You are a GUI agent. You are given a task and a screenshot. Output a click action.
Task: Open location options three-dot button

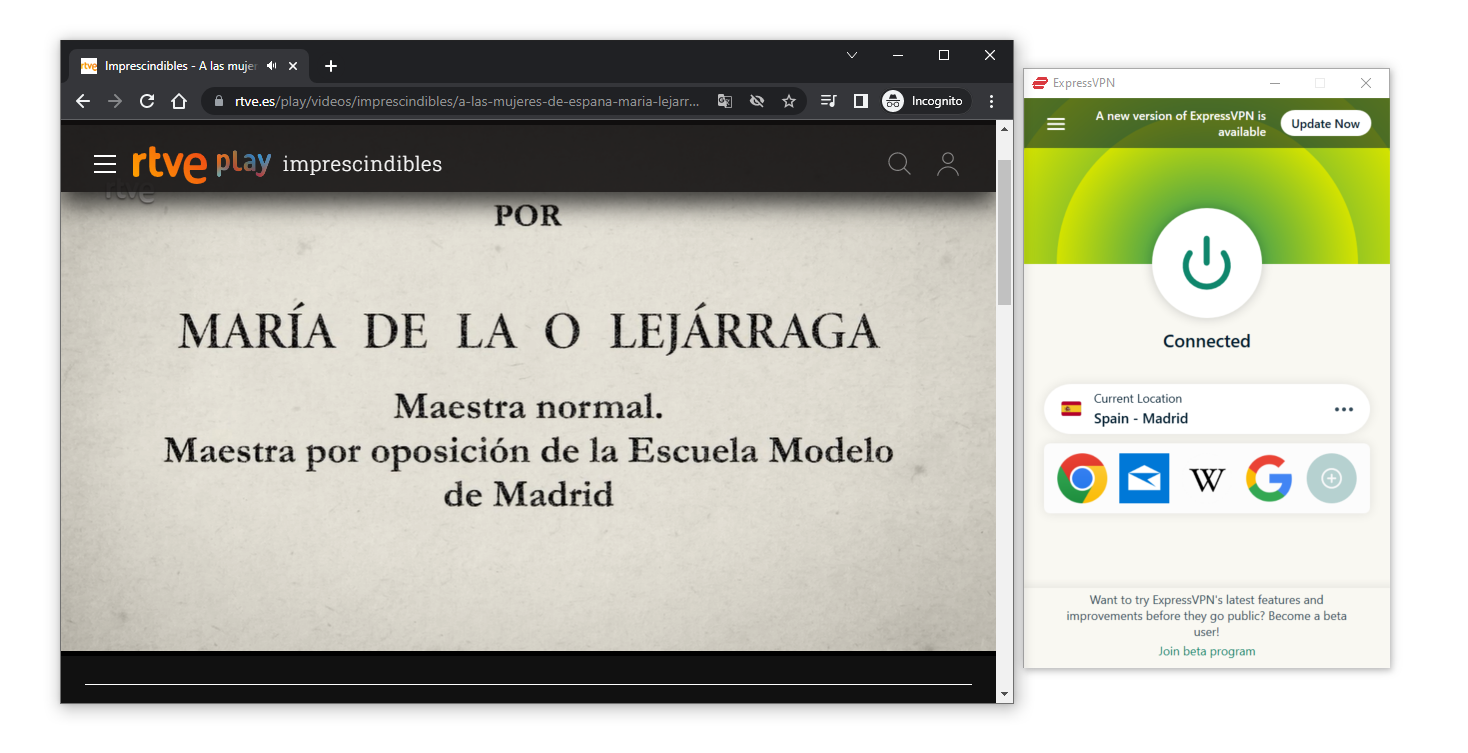click(1344, 410)
